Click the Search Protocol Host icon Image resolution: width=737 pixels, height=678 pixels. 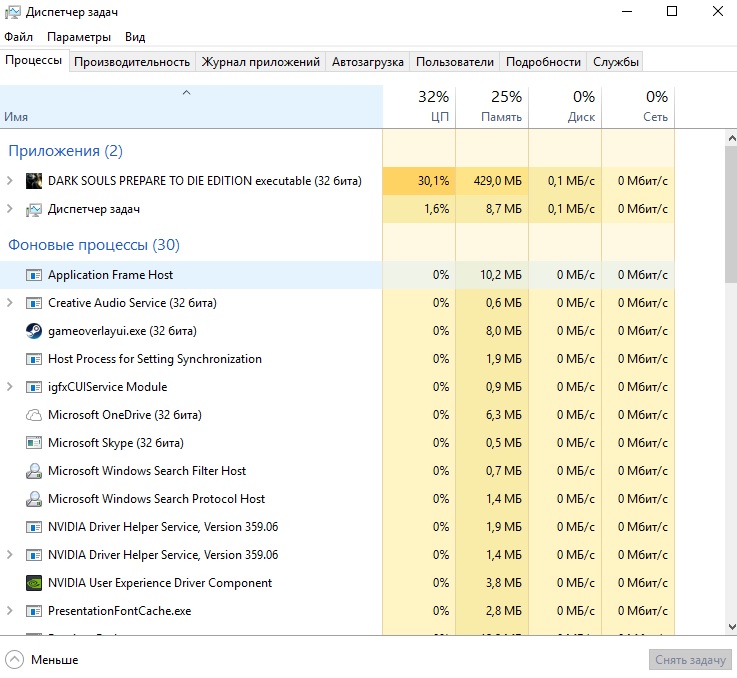click(33, 499)
